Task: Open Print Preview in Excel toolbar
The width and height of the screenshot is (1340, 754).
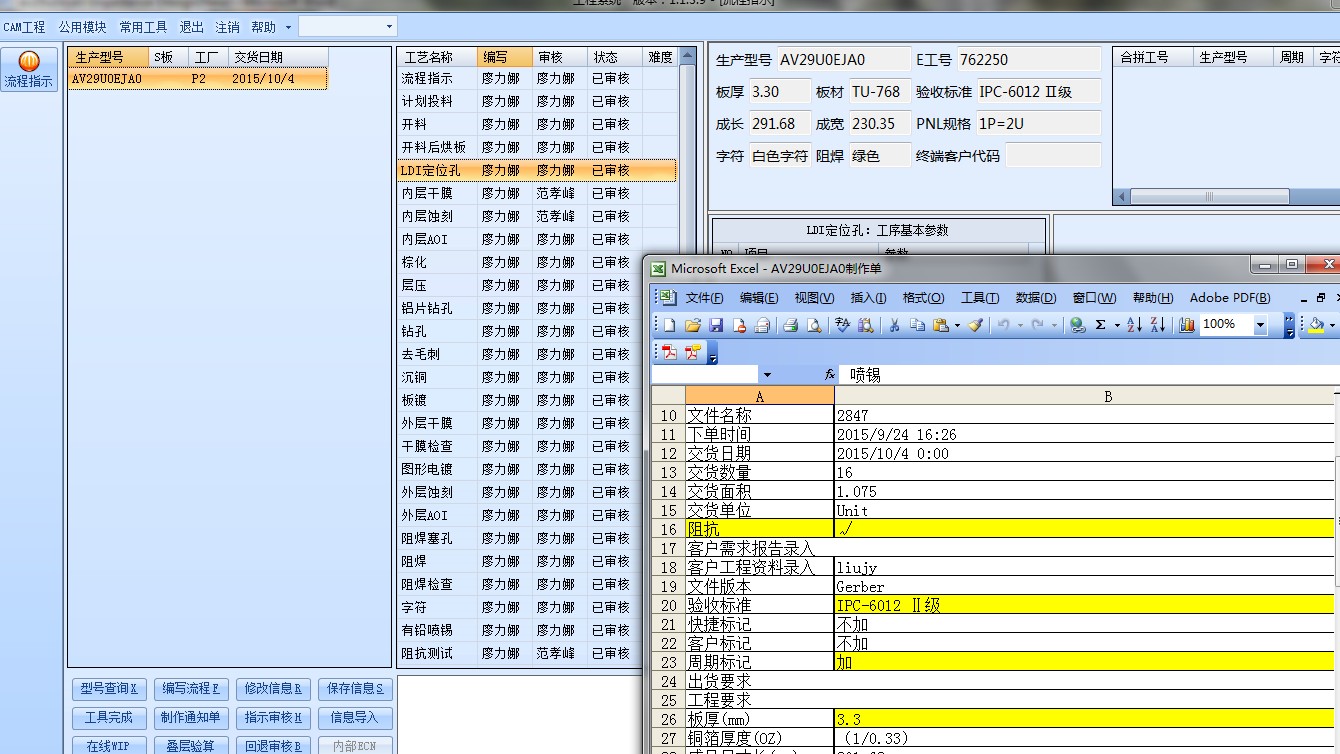Action: click(x=814, y=325)
